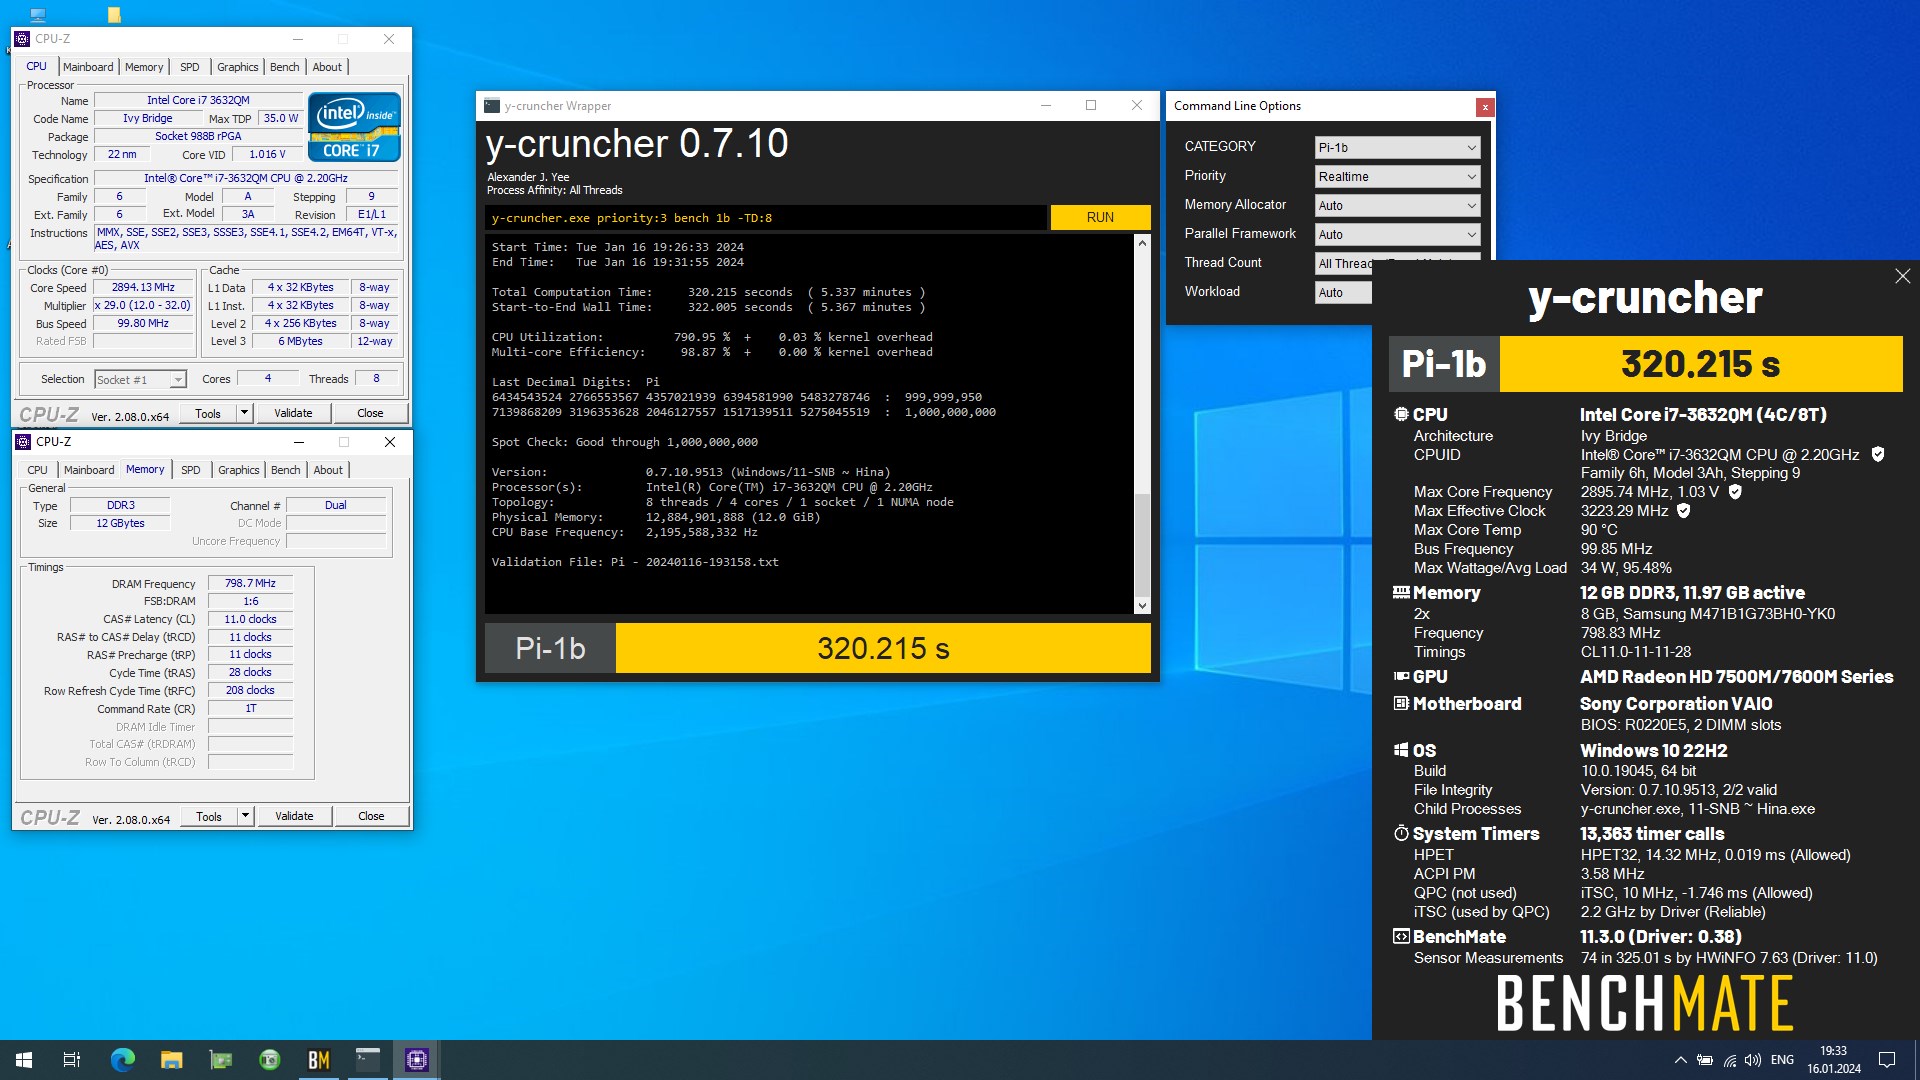Open Bench tab in top CPU-Z
Image resolution: width=1920 pixels, height=1080 pixels.
(x=285, y=67)
